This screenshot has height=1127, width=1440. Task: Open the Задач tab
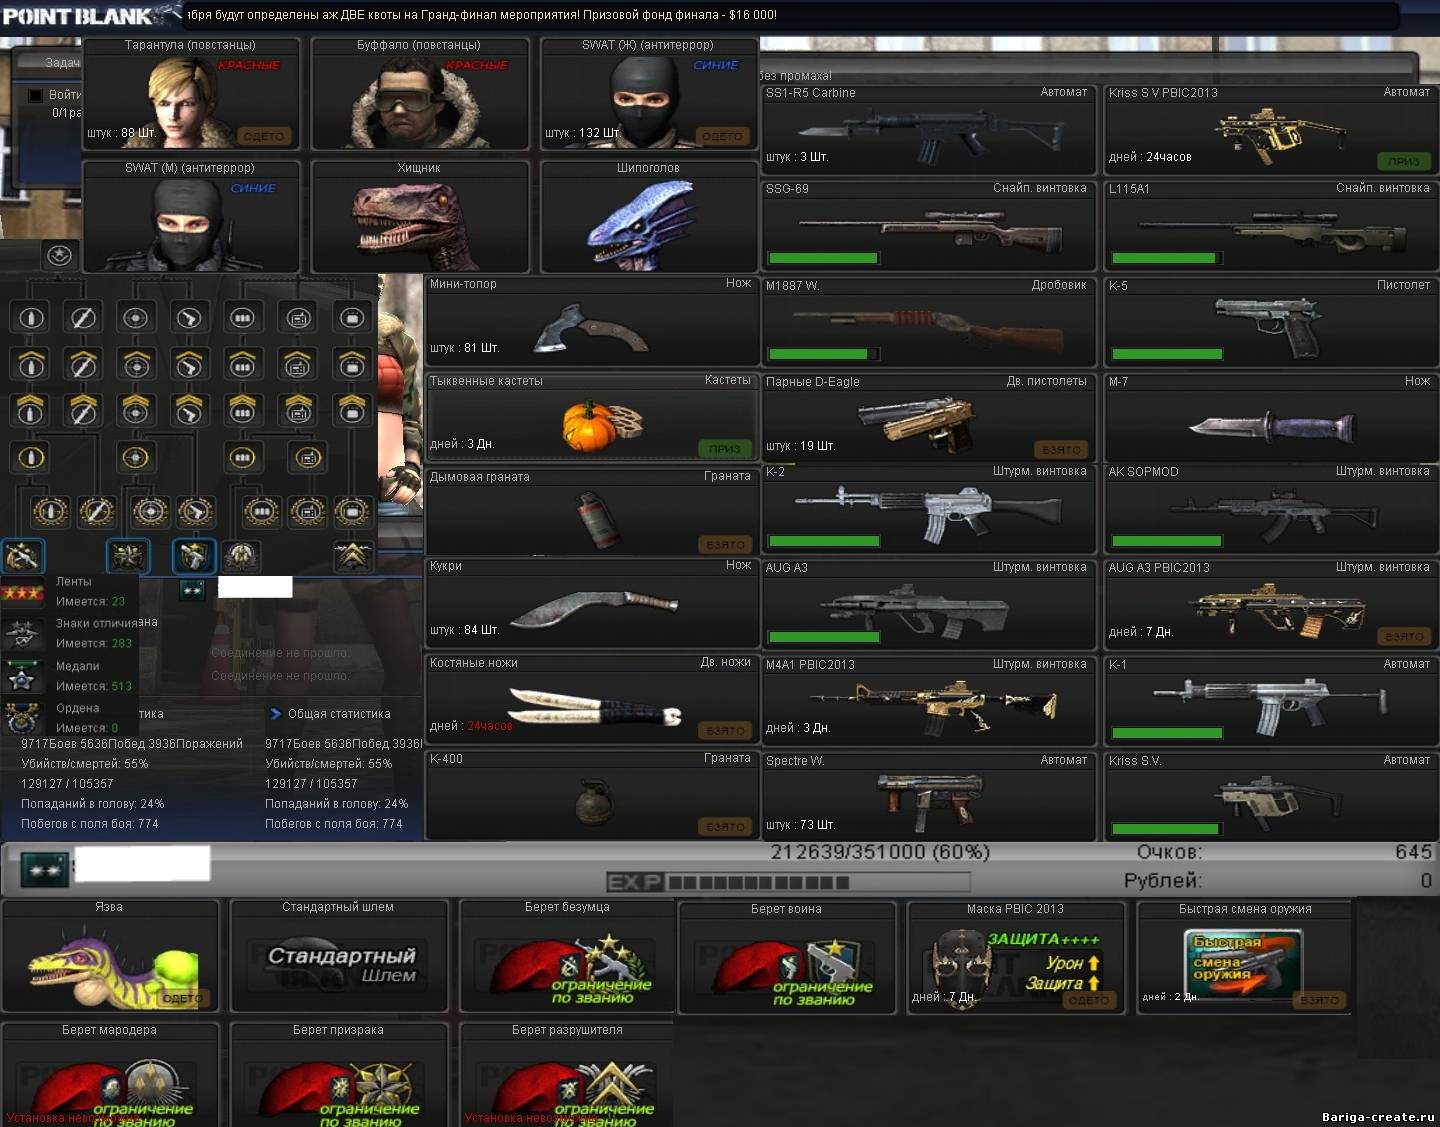(60, 62)
